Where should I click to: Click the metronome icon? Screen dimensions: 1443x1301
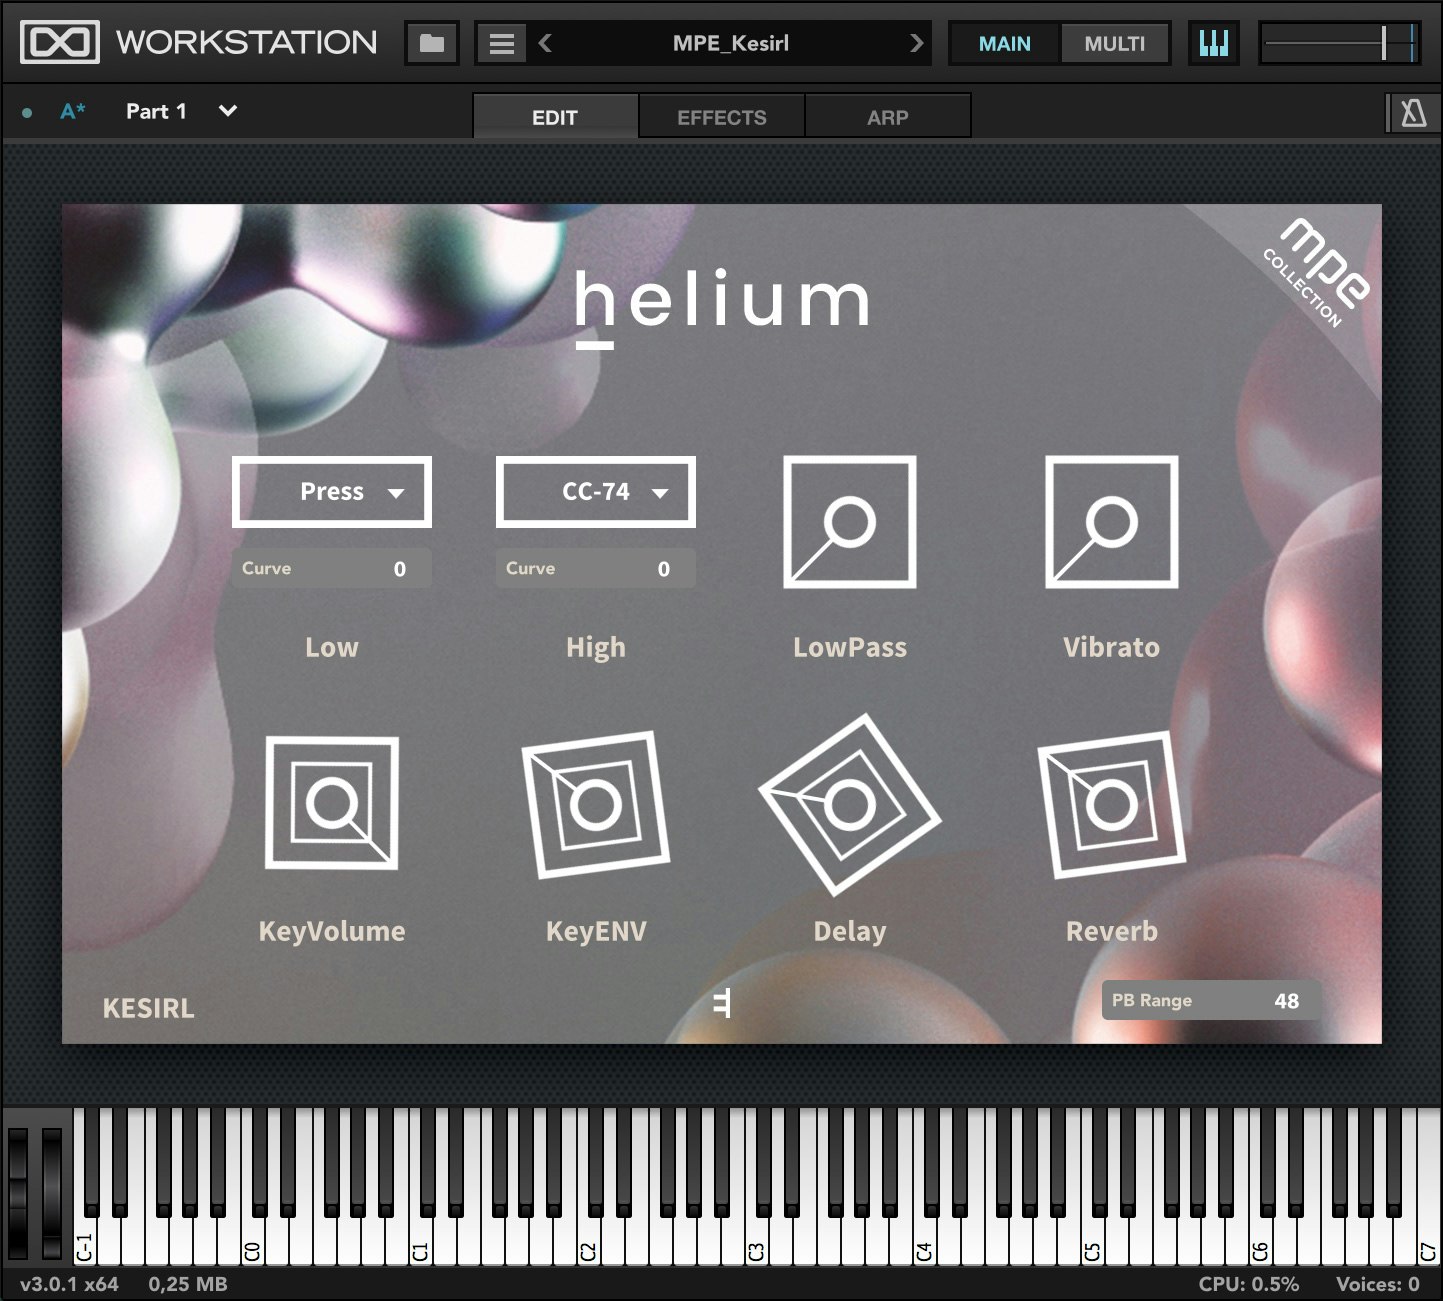(x=1413, y=114)
